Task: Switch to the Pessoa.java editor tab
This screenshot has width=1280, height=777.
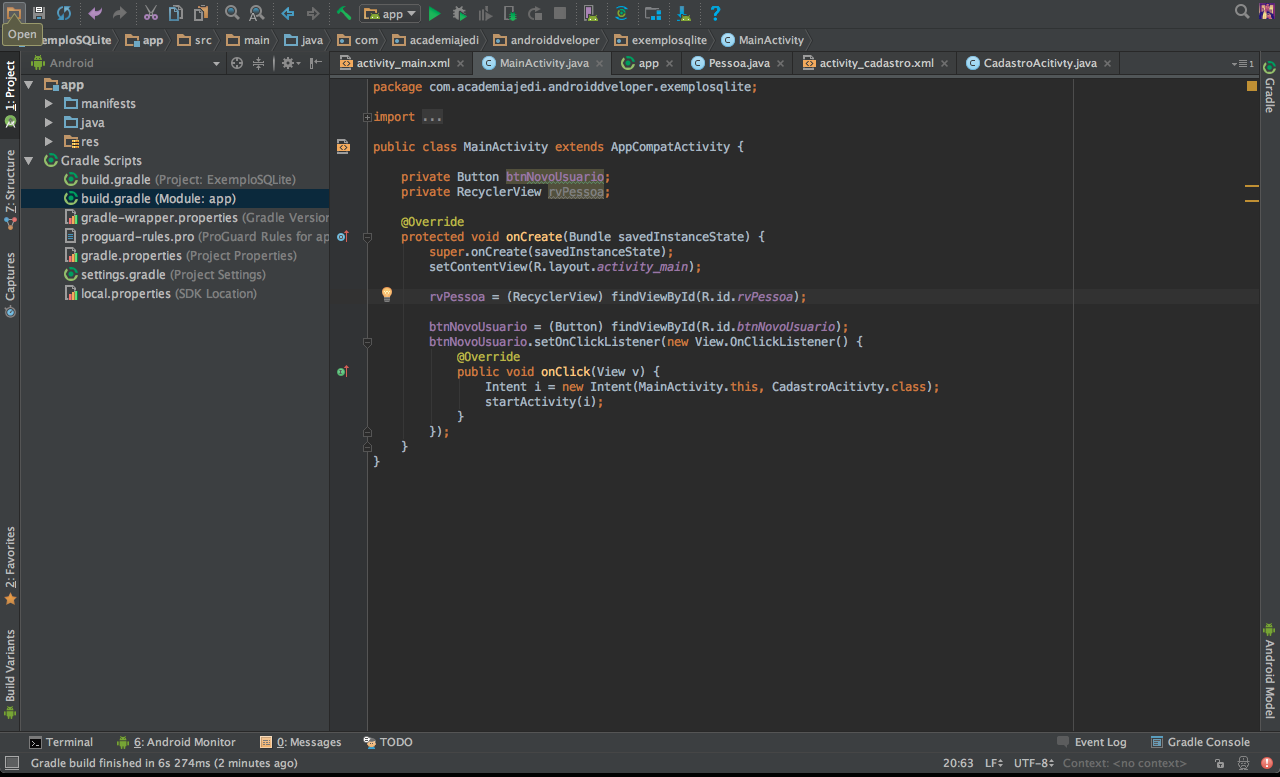Action: (739, 63)
